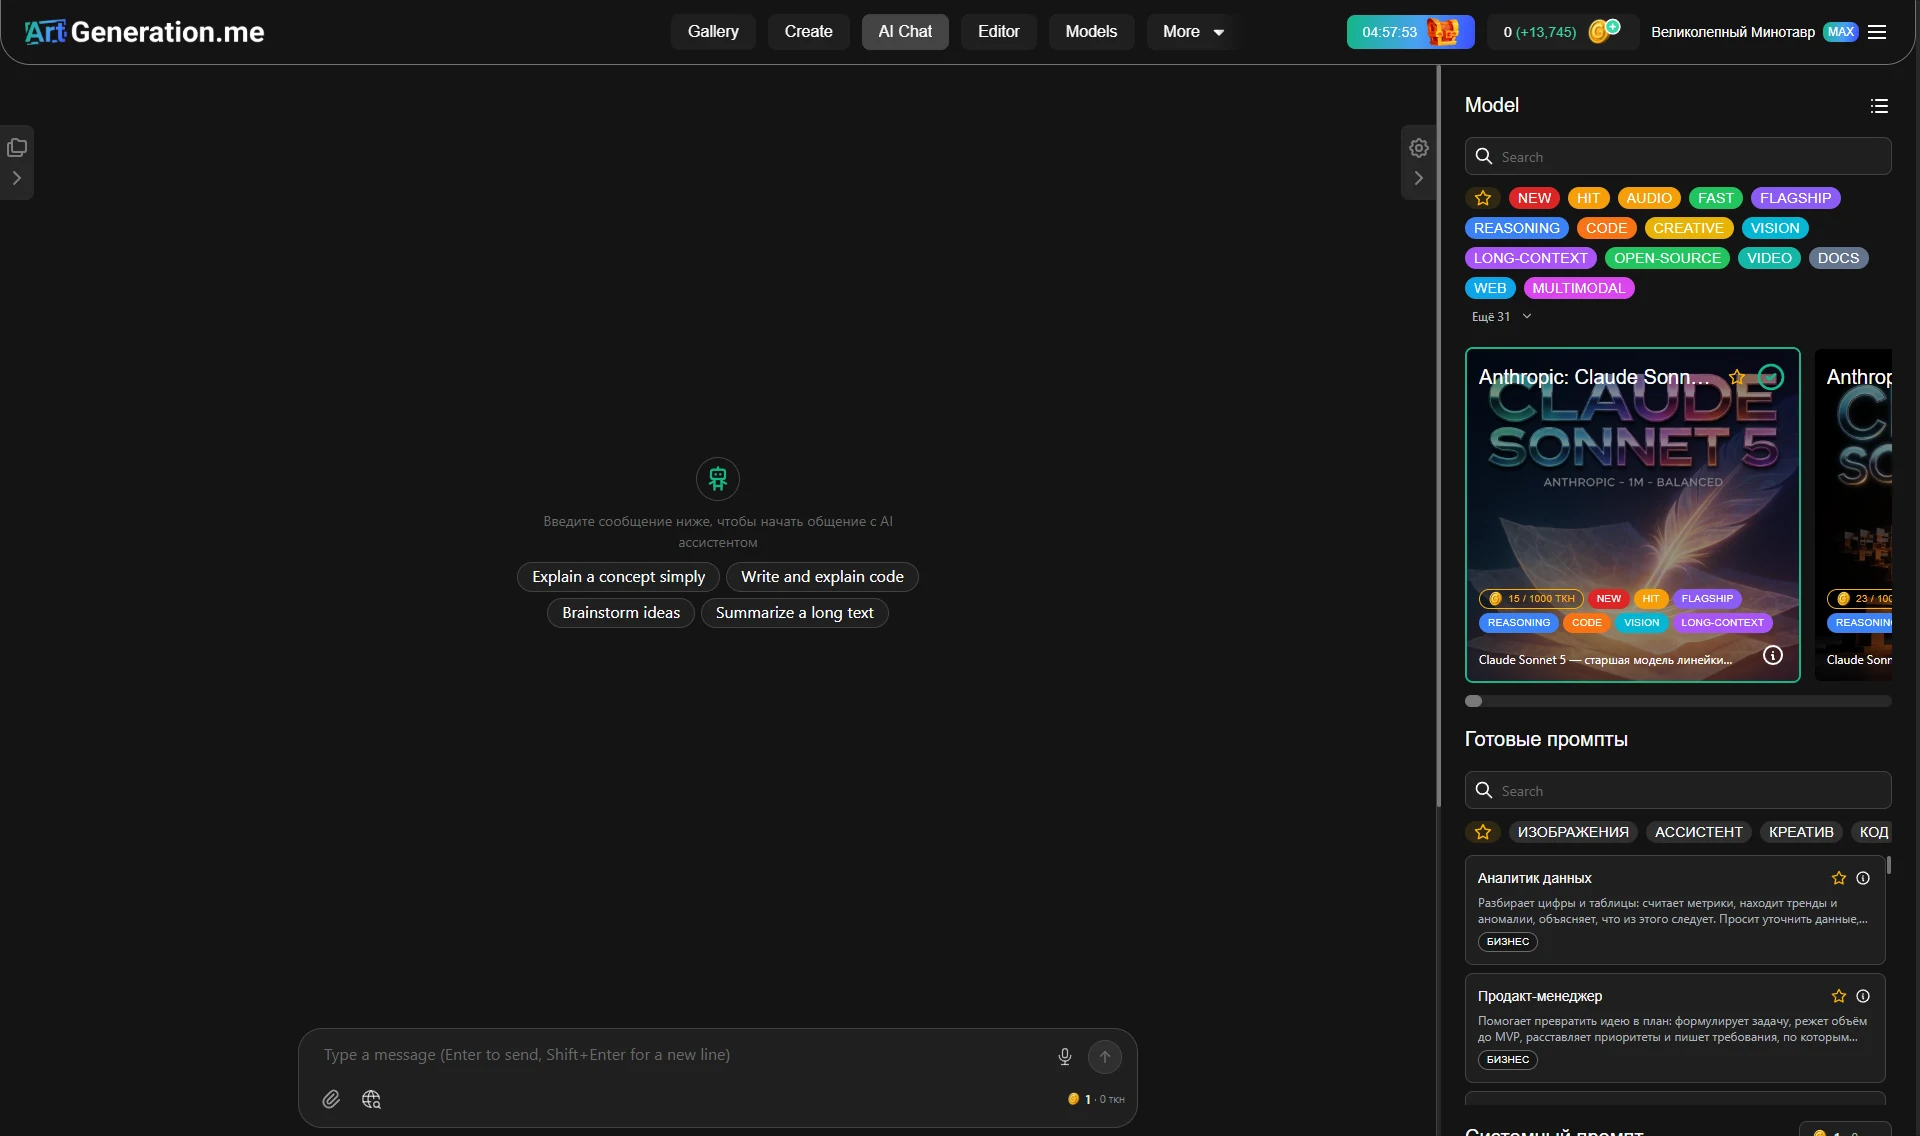Click the coin add-credits icon
Screen dimensions: 1920x1136
(x=1604, y=31)
